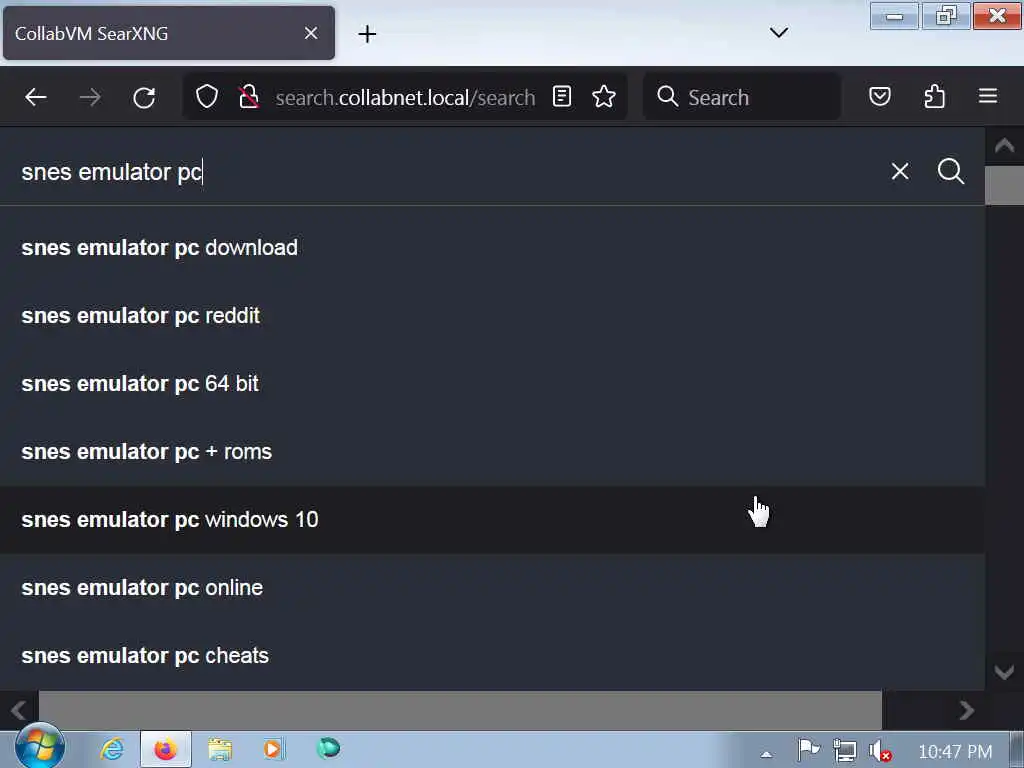Choose suggestion 'snes emulator pc download'

coord(492,248)
